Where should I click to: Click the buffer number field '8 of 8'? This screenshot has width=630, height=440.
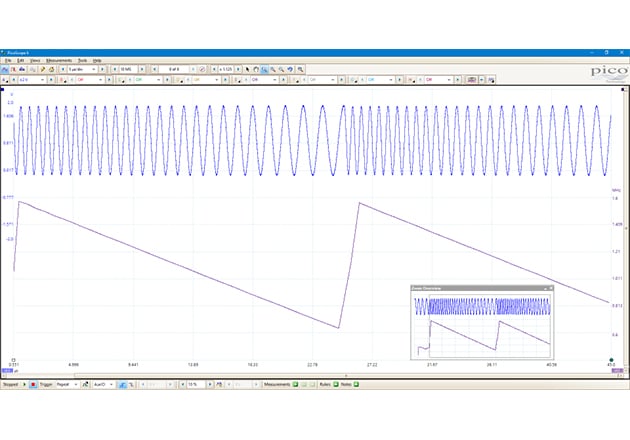[x=174, y=70]
